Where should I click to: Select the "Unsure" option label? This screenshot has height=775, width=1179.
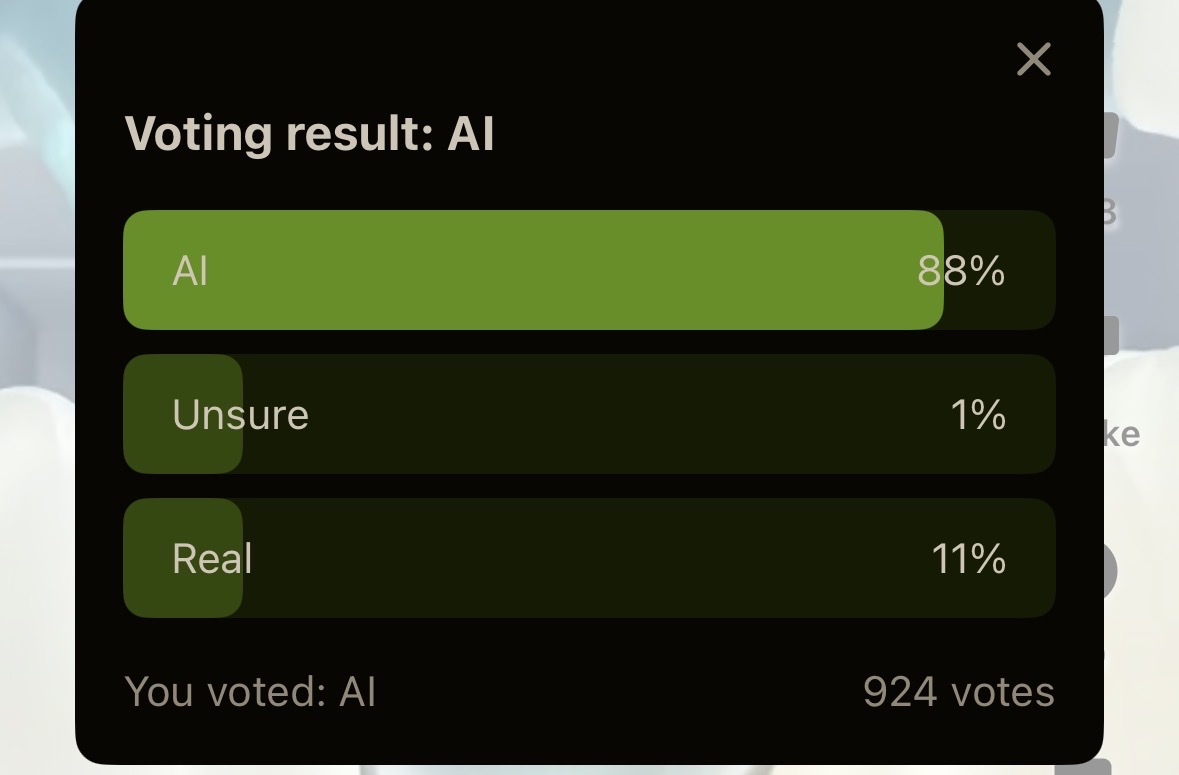click(241, 414)
